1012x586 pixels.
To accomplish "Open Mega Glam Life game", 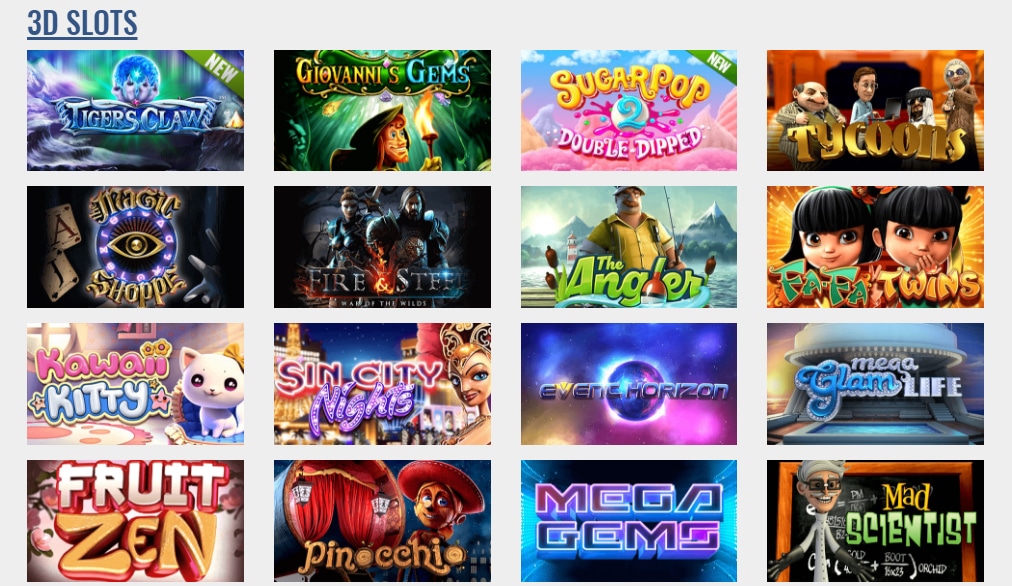I will 875,384.
